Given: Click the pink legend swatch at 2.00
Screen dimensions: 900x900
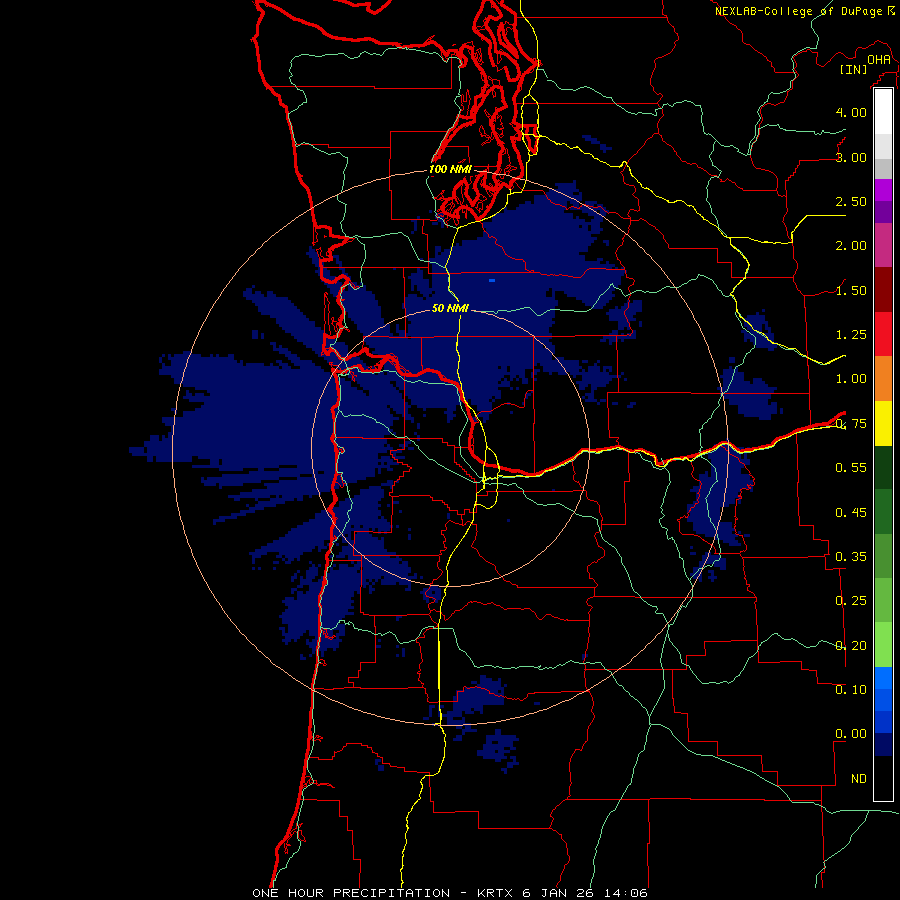Looking at the screenshot, I should (x=883, y=245).
